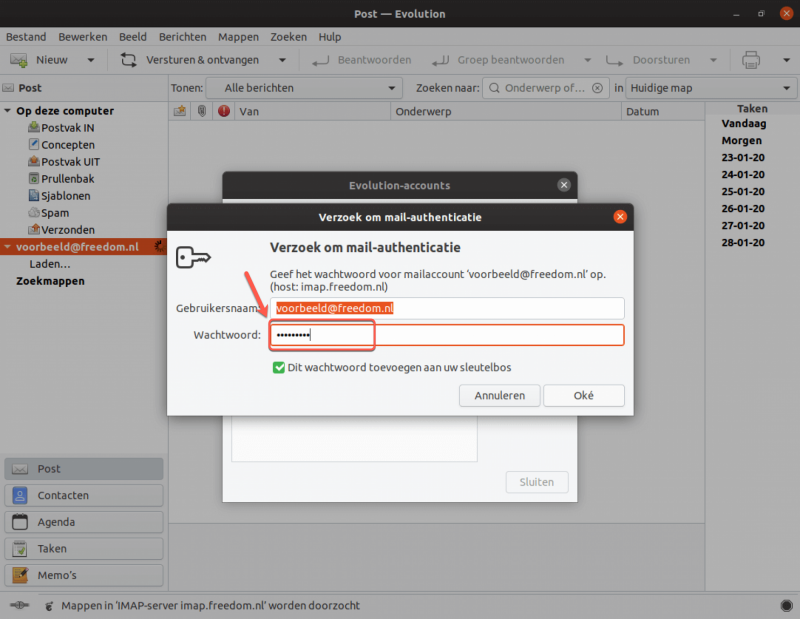Open the Bestand menu
Viewport: 800px width, 619px height.
coord(26,37)
